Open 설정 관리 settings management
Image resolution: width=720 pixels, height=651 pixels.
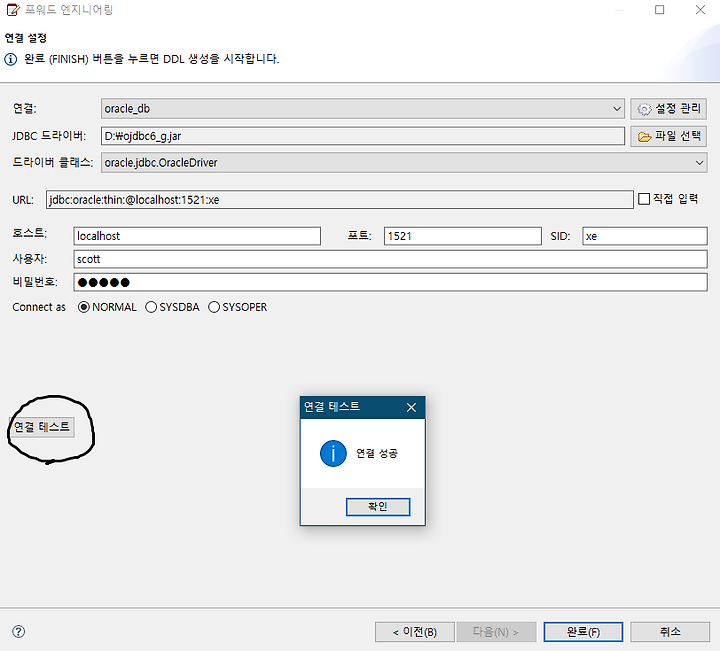668,109
